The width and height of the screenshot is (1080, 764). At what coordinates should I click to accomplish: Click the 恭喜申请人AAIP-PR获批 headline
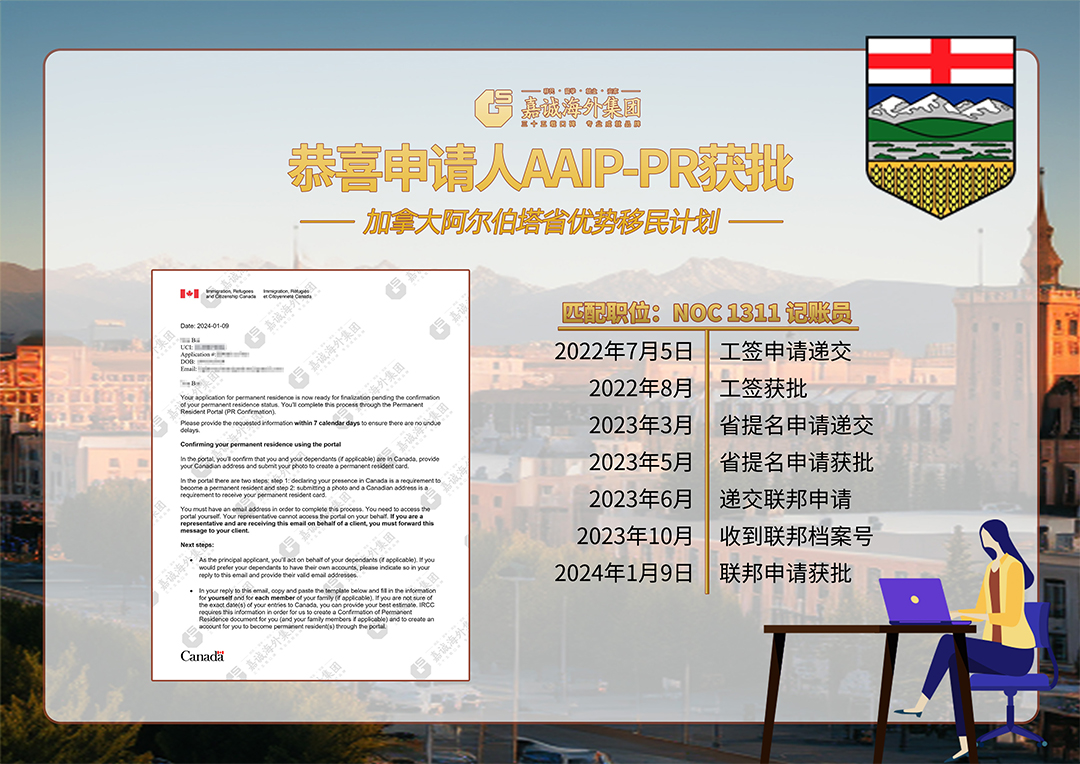tap(540, 168)
